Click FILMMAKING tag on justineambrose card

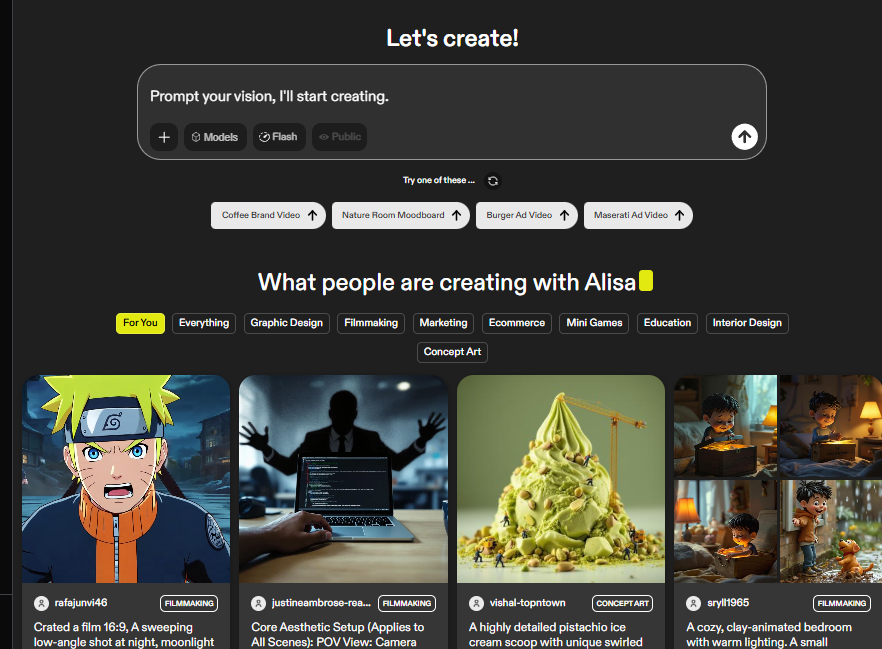point(407,603)
